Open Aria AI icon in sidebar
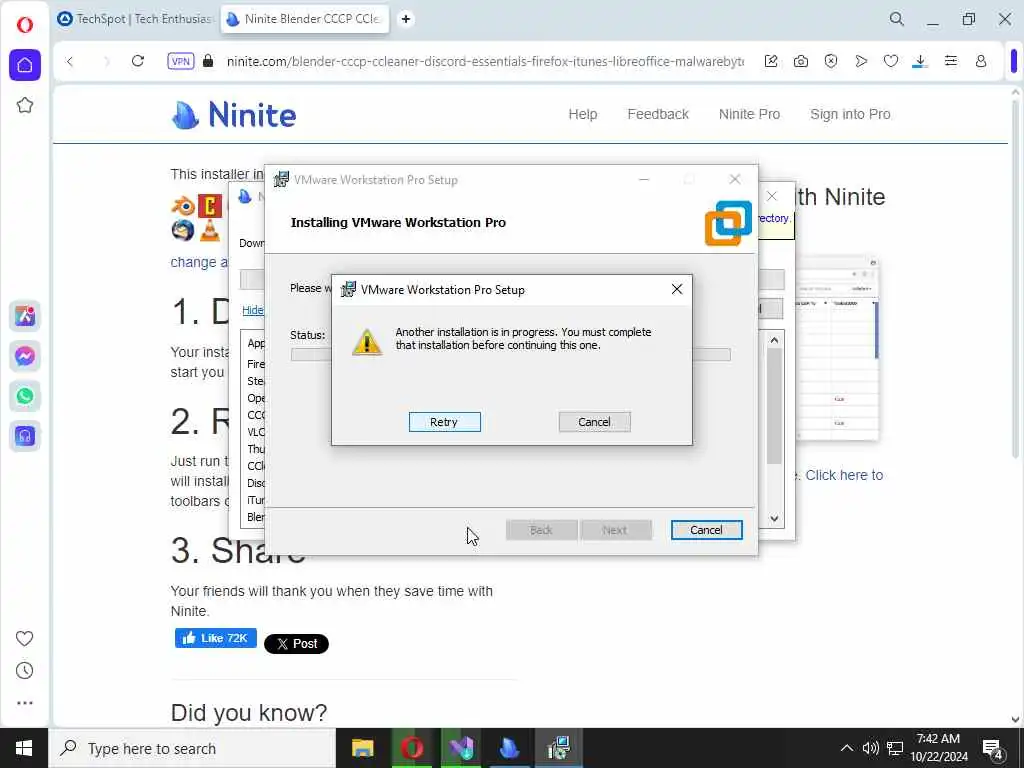 coord(25,316)
